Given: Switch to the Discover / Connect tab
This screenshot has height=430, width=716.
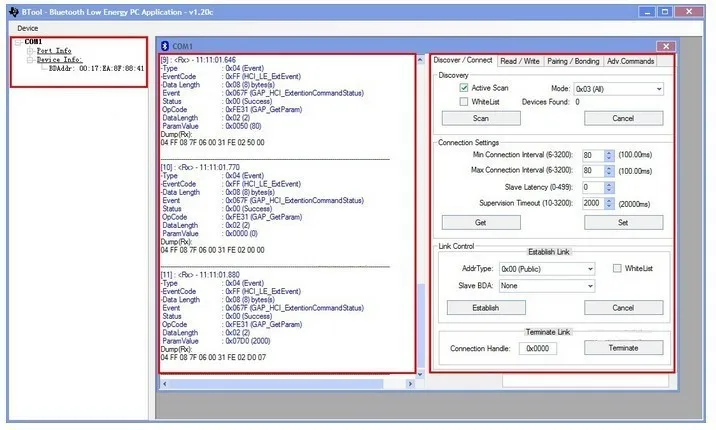Looking at the screenshot, I should 463,60.
